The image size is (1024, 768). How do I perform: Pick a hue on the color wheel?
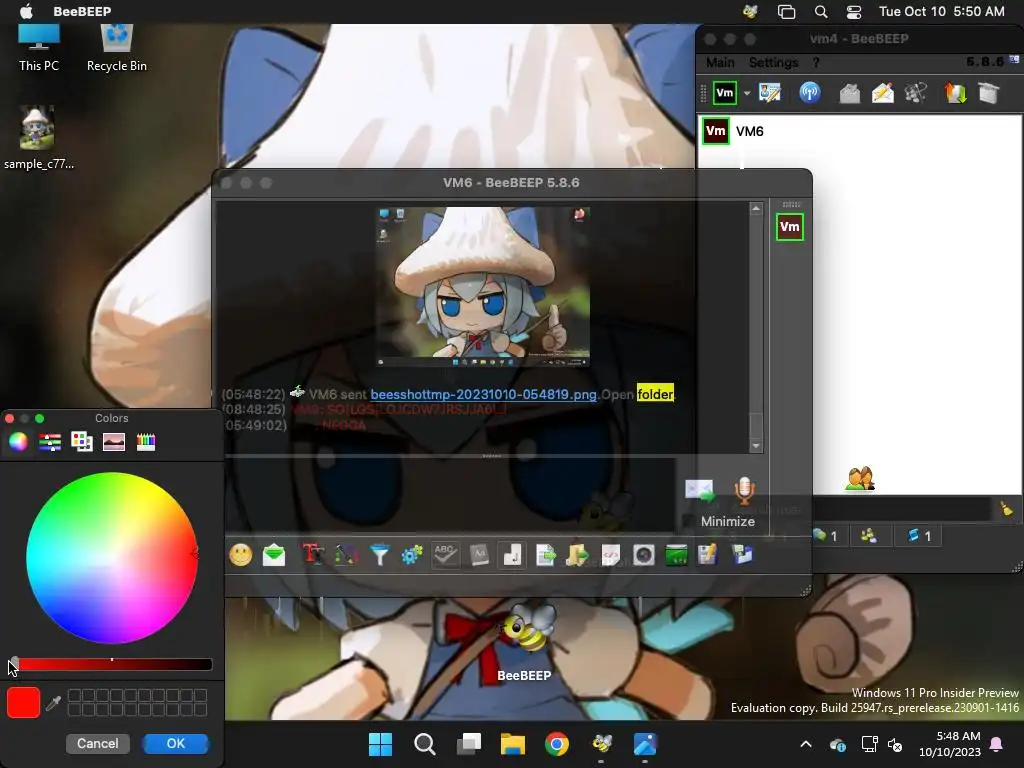click(112, 558)
